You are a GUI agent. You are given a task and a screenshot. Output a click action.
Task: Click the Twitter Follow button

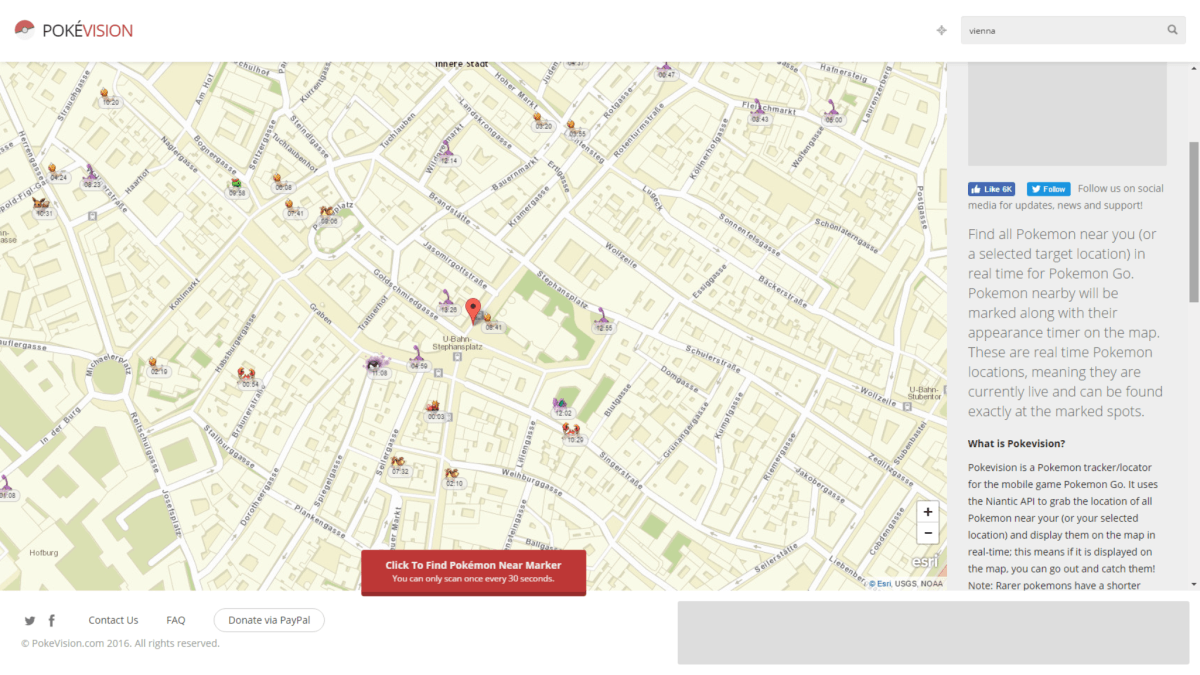click(1048, 189)
